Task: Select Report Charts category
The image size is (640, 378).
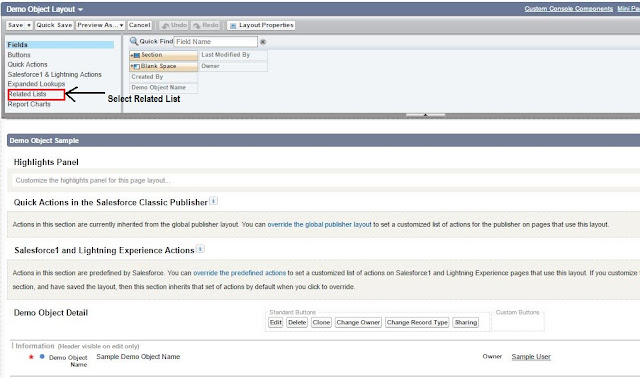Action: pos(29,104)
